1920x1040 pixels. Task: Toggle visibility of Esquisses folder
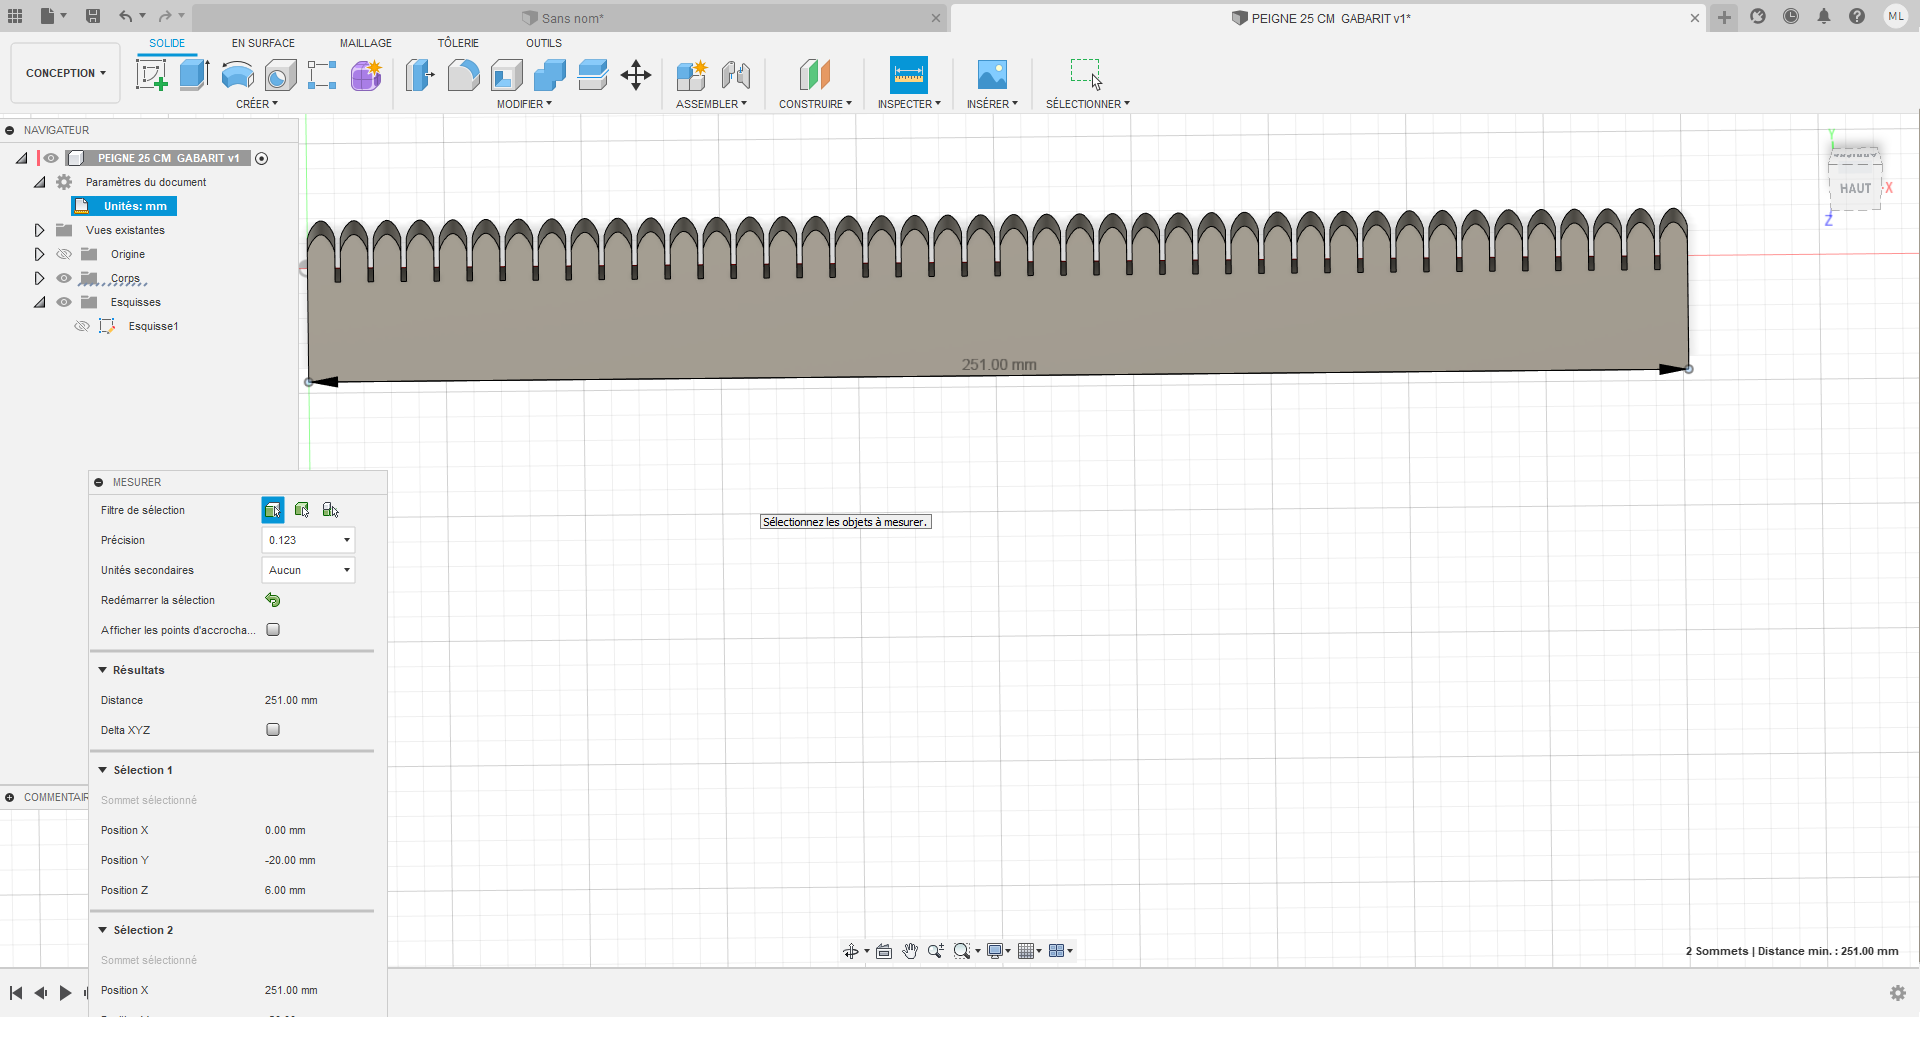(64, 302)
